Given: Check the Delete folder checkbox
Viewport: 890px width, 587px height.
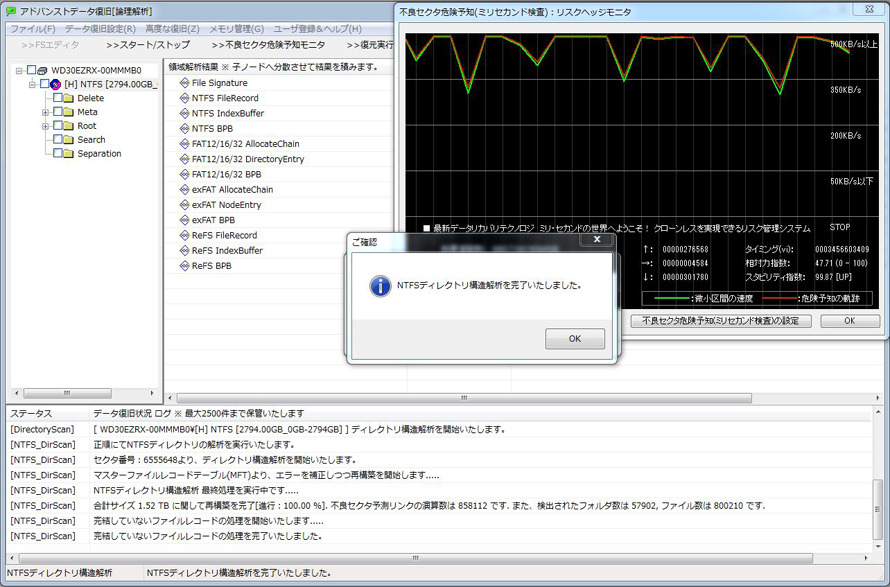Looking at the screenshot, I should 58,98.
